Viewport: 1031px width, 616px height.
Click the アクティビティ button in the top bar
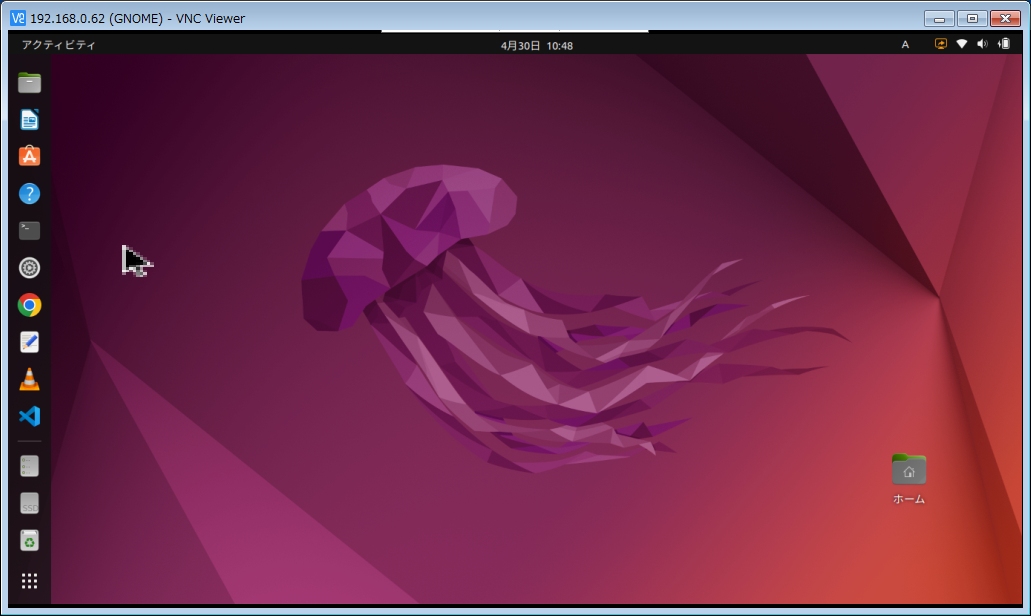click(59, 45)
